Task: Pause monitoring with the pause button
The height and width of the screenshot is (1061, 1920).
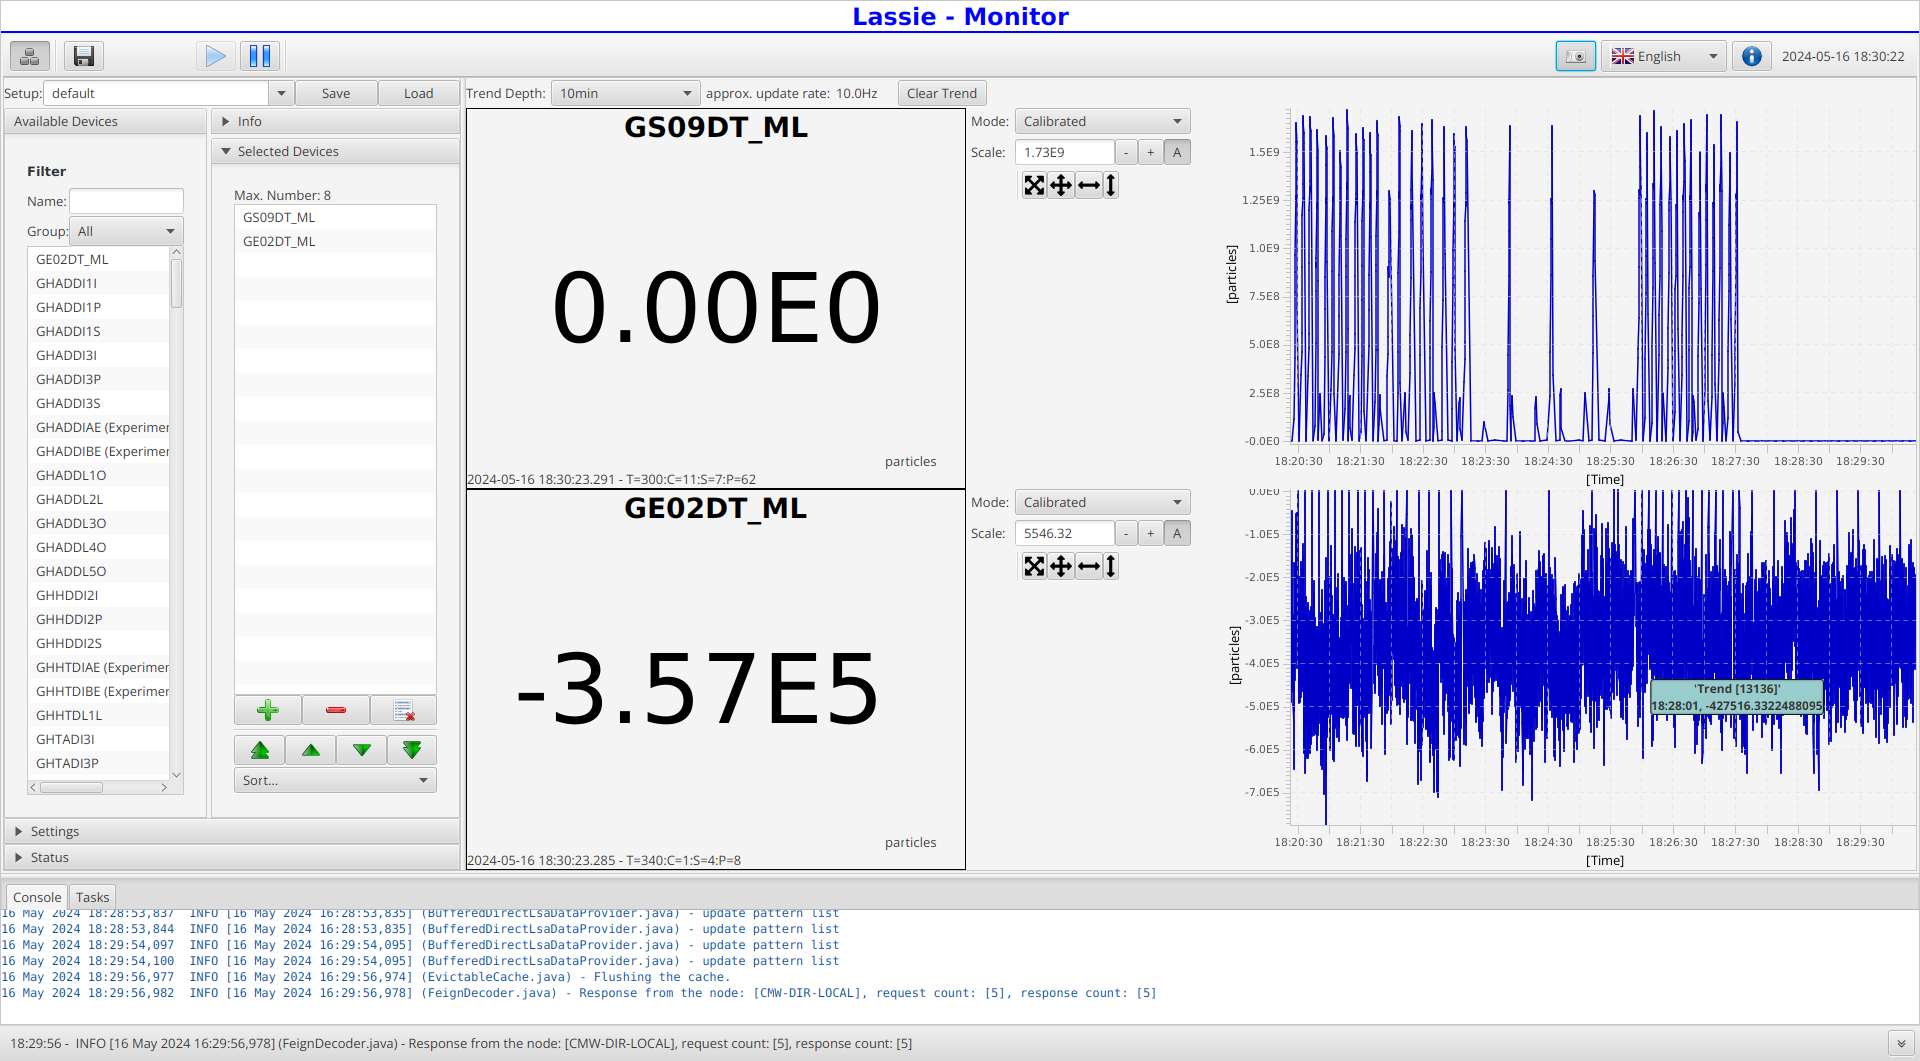Action: click(260, 56)
